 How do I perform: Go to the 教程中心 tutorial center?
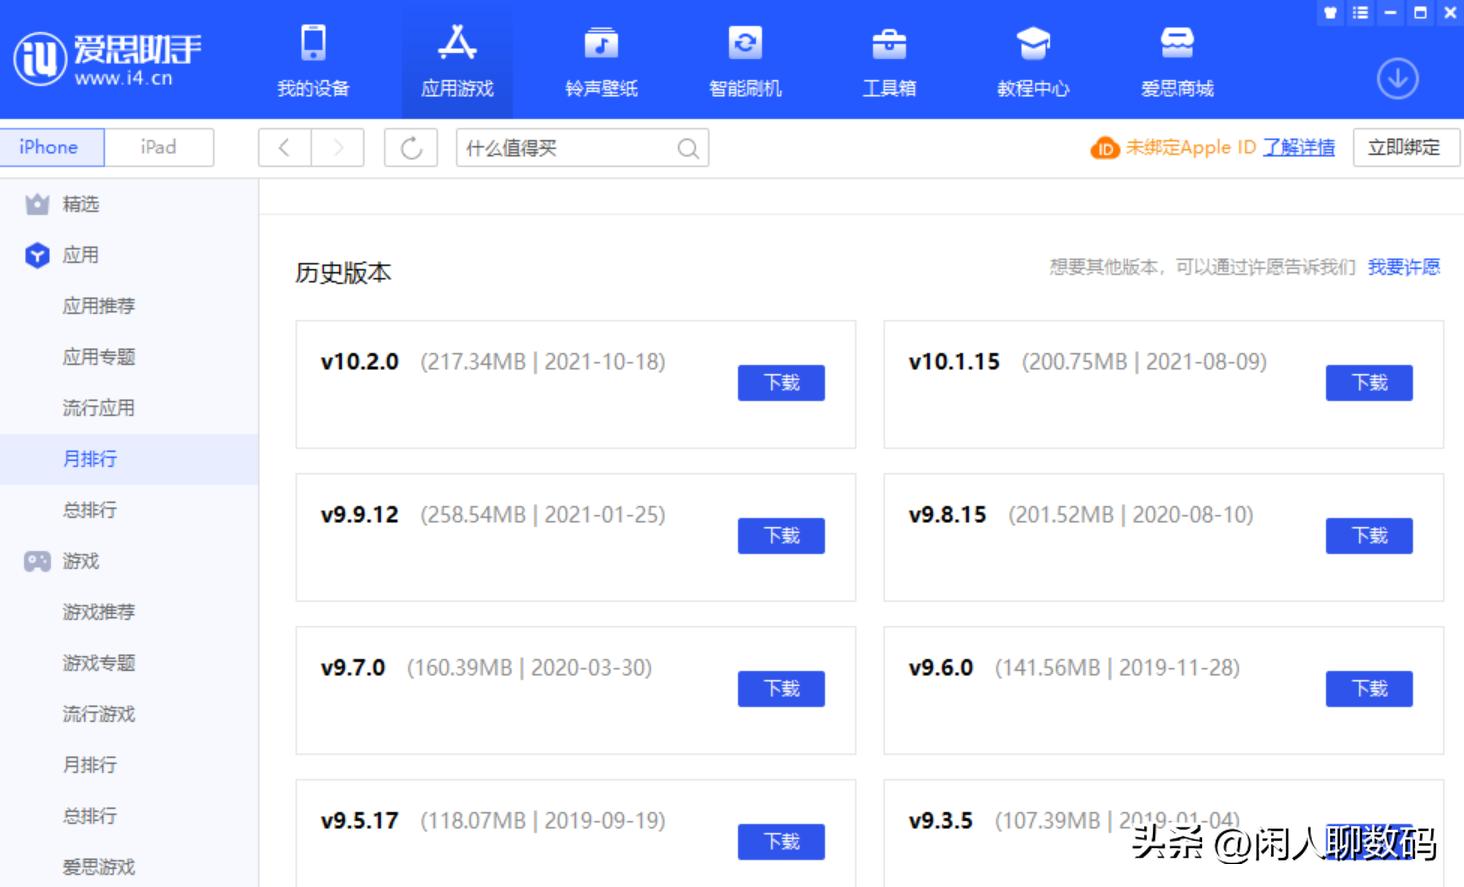coord(1032,60)
